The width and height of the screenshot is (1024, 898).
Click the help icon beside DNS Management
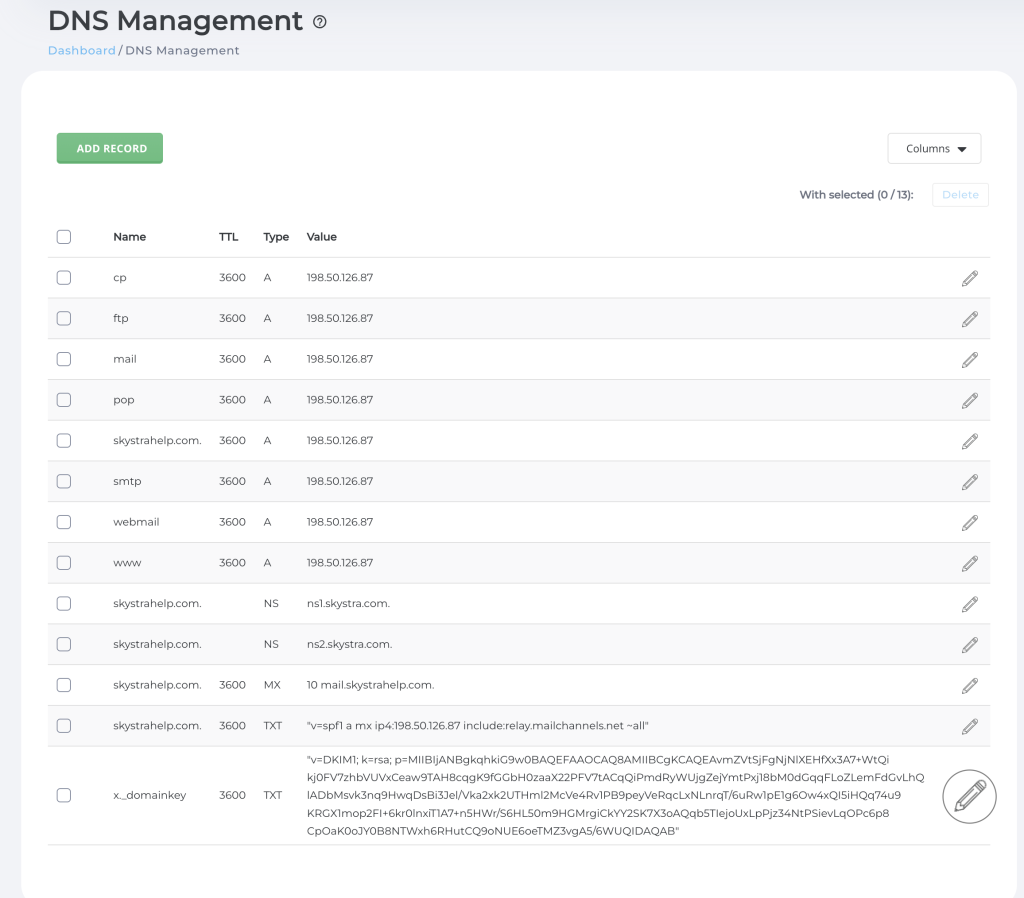(320, 22)
